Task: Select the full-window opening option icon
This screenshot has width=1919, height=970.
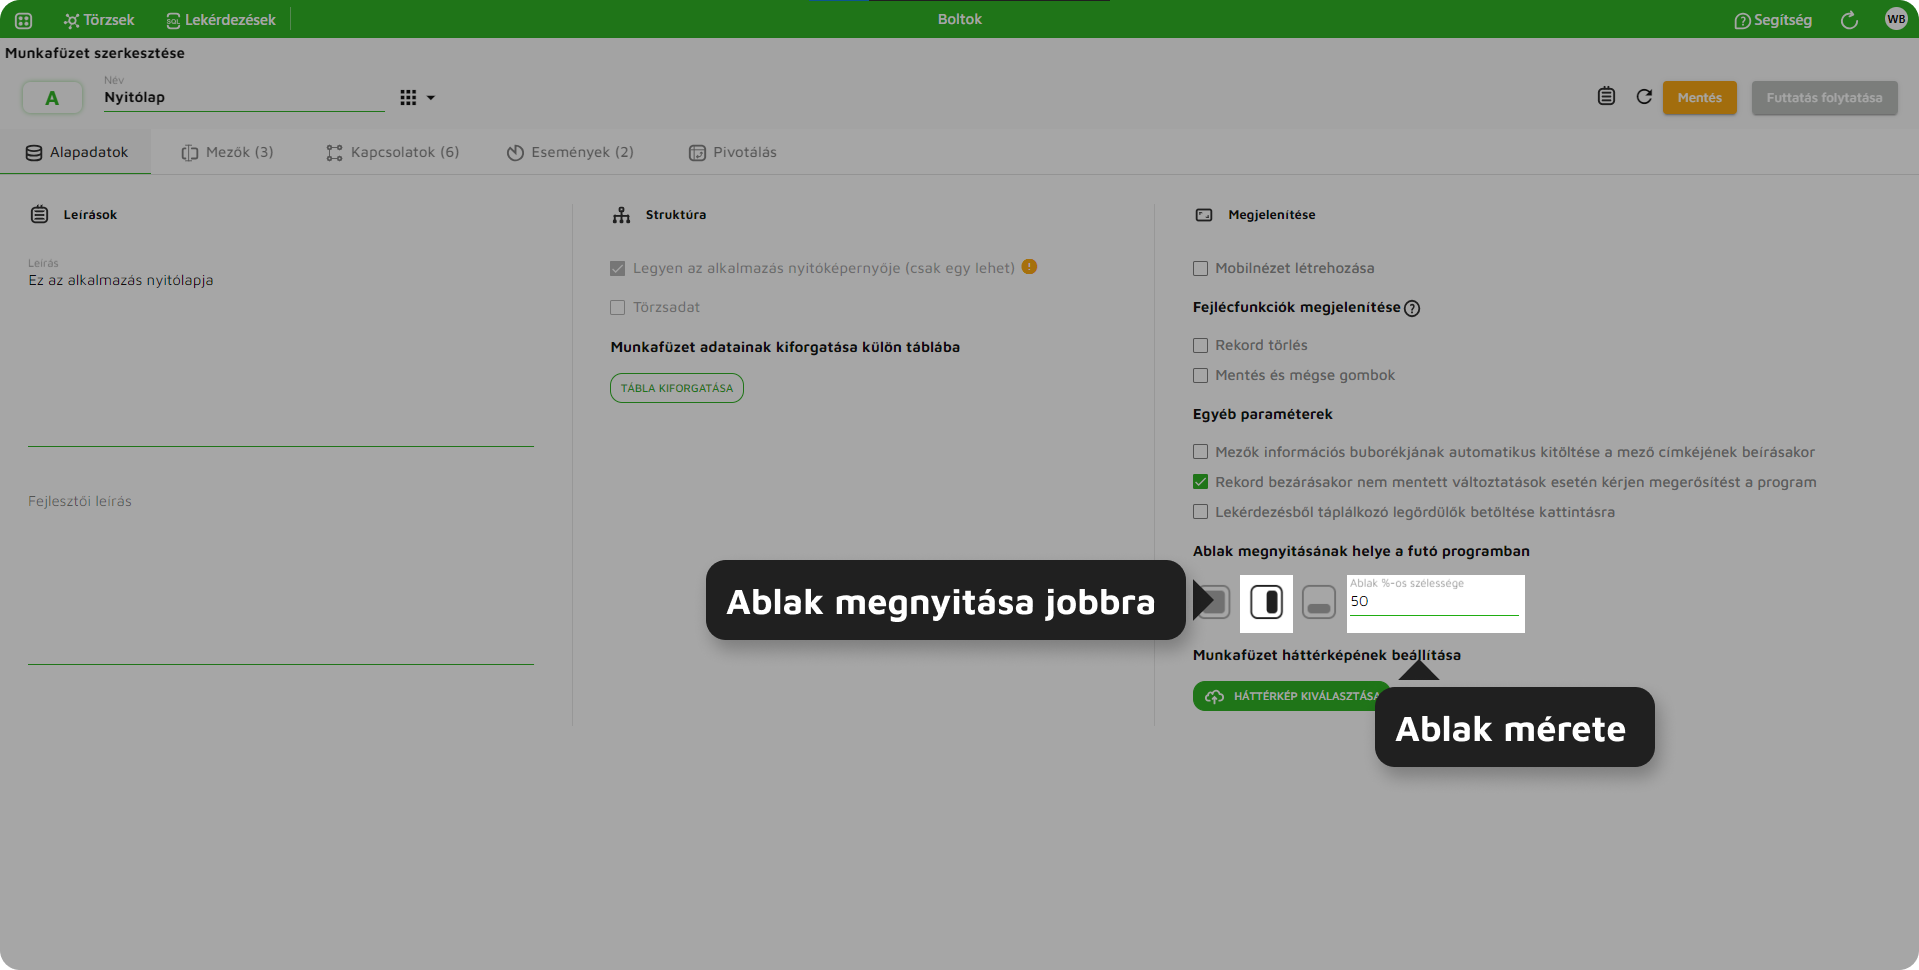Action: [x=1214, y=603]
